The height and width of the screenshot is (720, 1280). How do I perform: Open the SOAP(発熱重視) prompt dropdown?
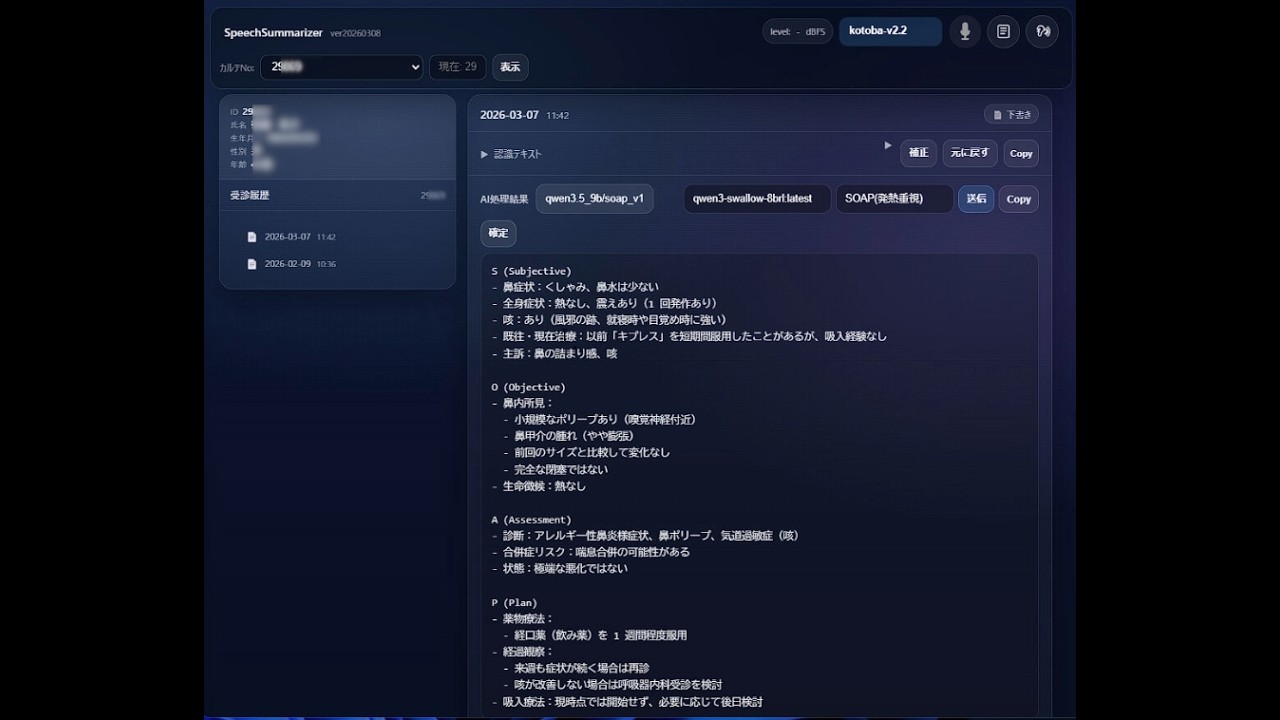[x=894, y=199]
